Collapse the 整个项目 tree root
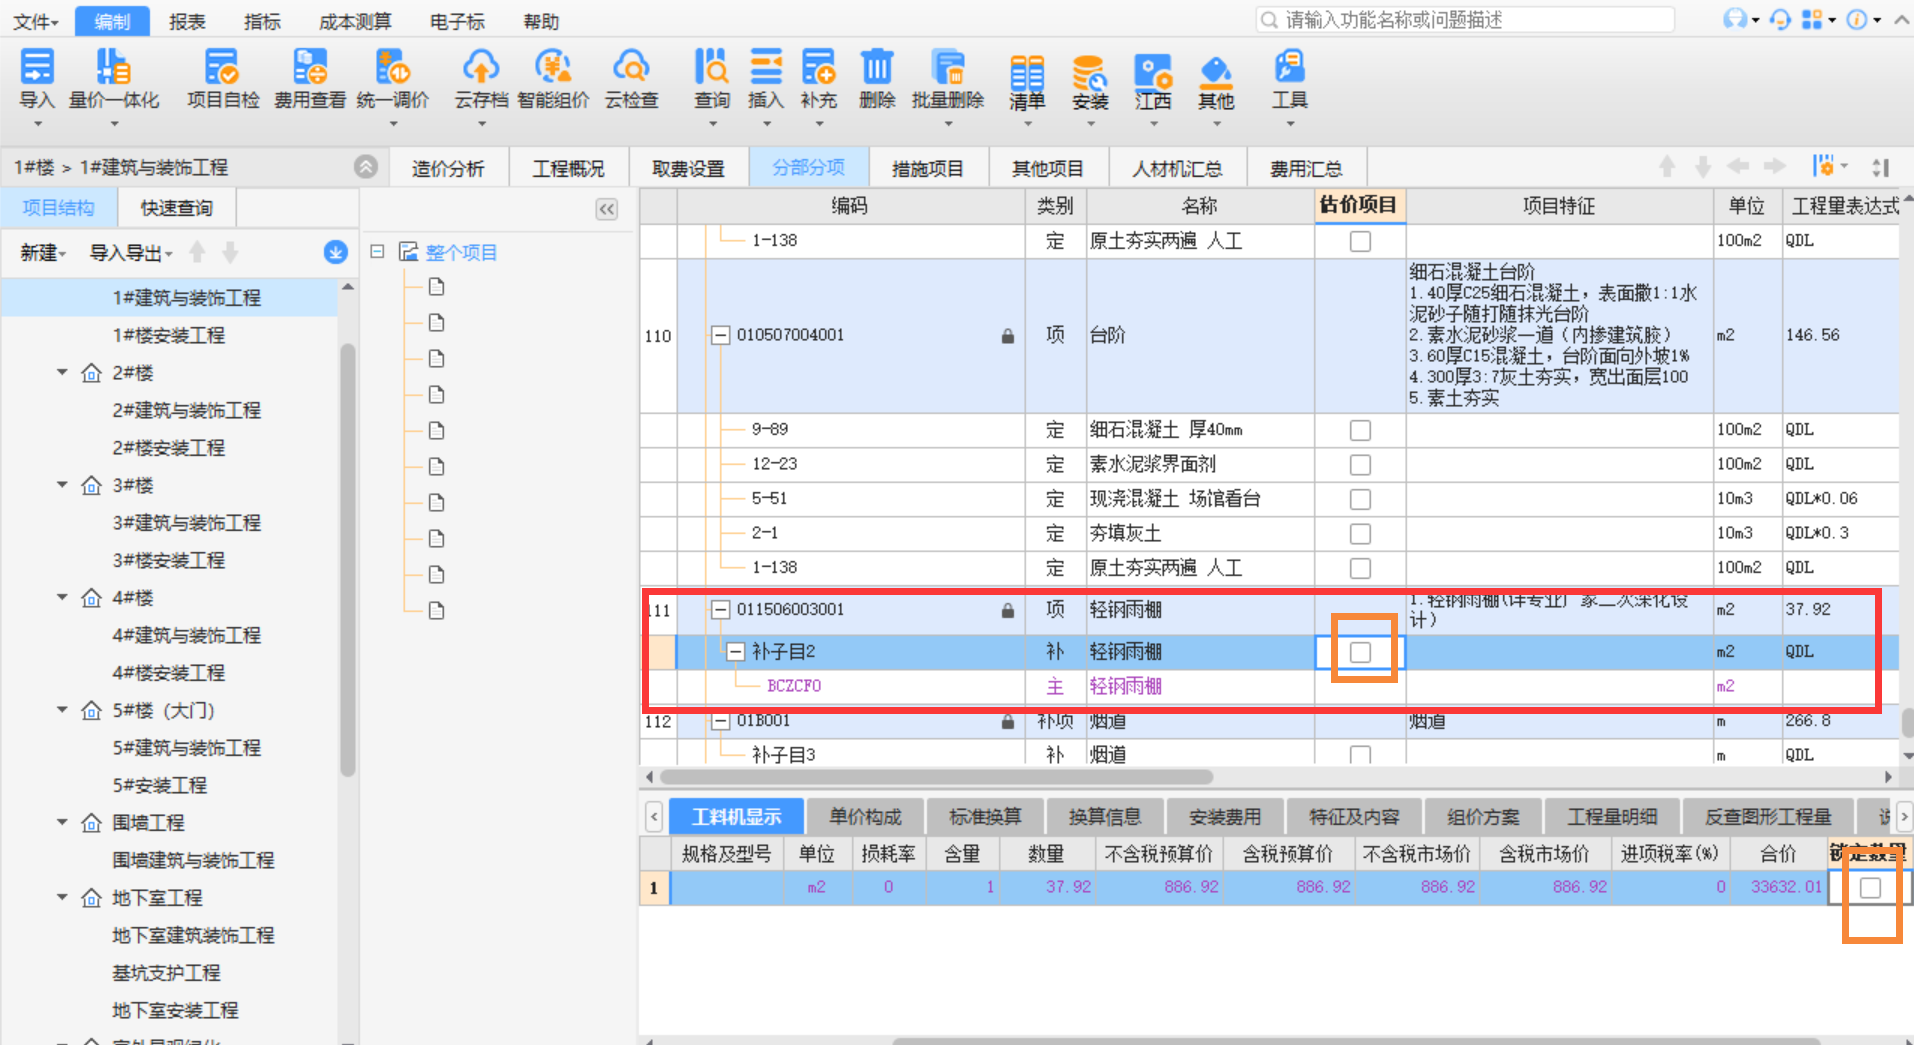 [x=377, y=252]
